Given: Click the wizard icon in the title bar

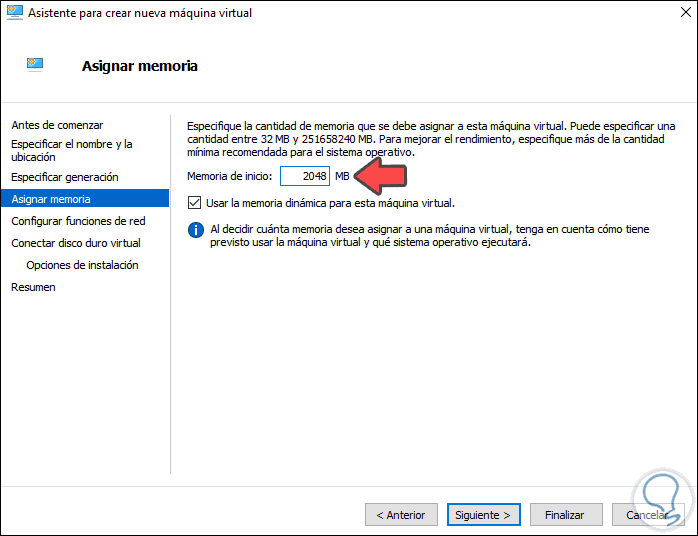Looking at the screenshot, I should point(14,13).
